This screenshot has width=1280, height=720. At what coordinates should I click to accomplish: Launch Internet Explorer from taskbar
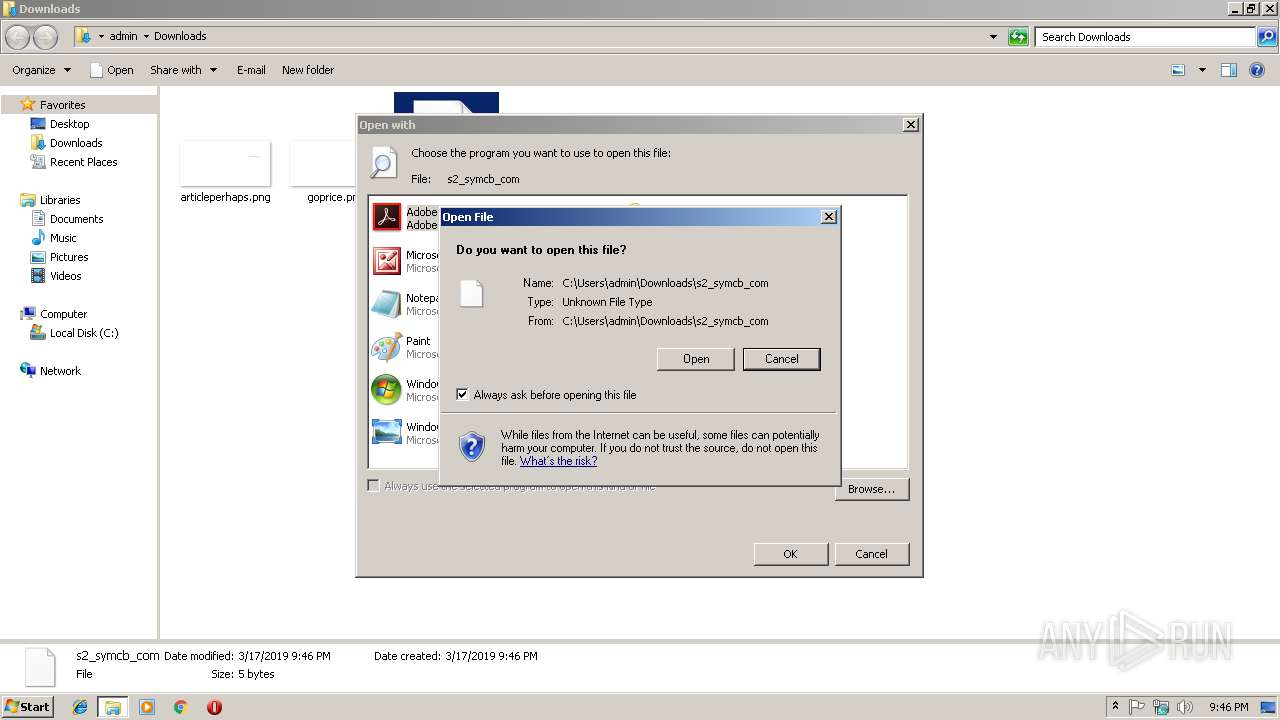coord(80,707)
